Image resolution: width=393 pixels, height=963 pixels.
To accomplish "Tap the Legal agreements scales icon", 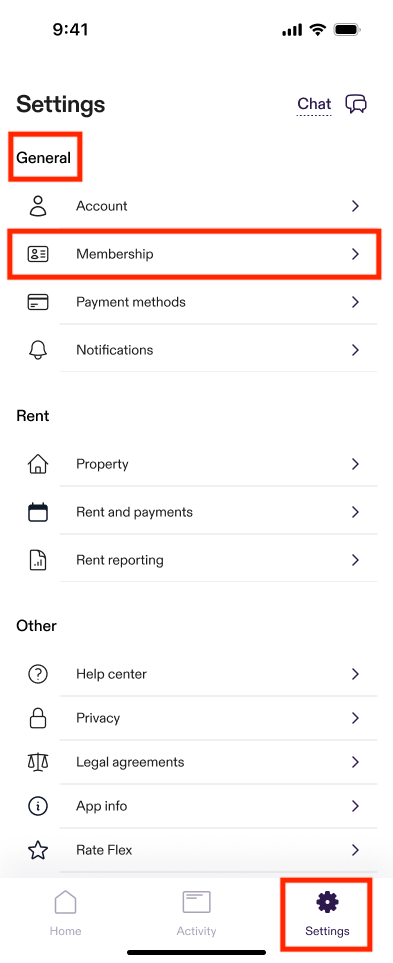I will [x=38, y=762].
